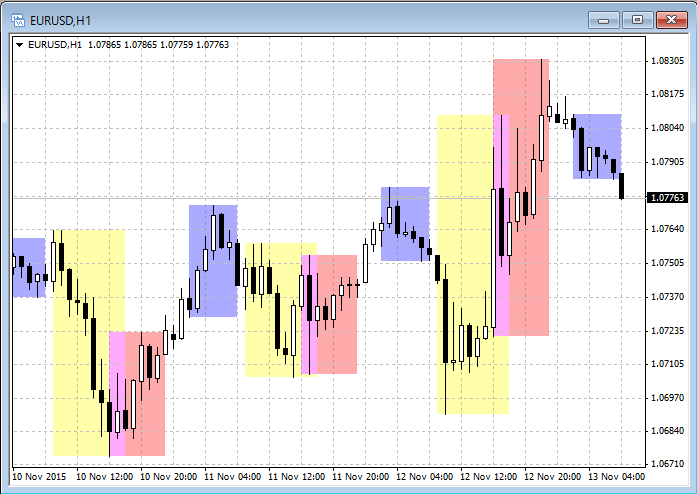The width and height of the screenshot is (697, 494).
Task: Click the 12 Nov 12:00 time label
Action: [x=489, y=477]
